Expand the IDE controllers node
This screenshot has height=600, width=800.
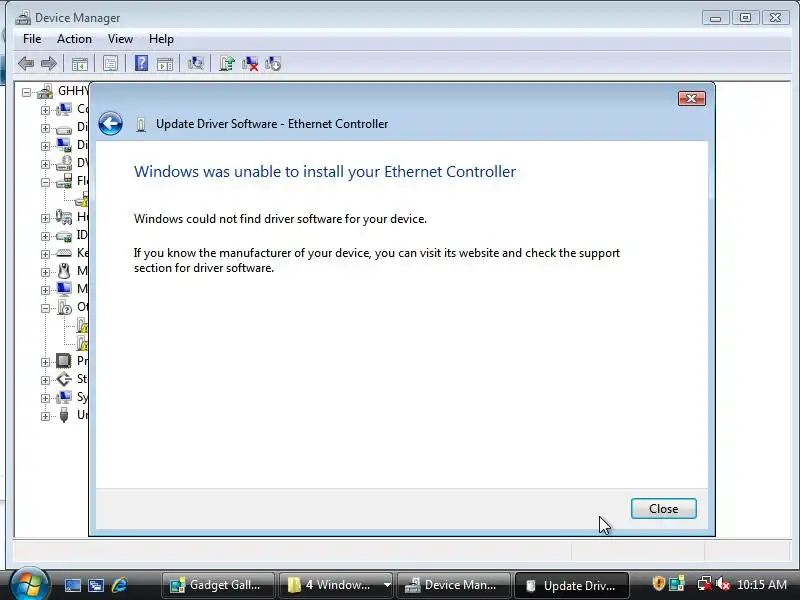point(45,236)
